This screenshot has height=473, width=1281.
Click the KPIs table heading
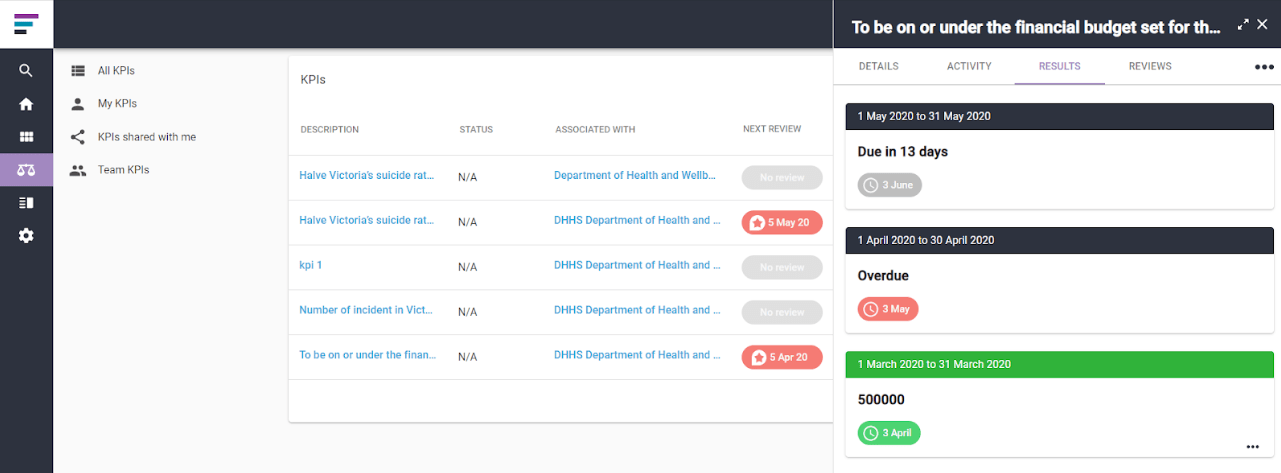coord(313,79)
